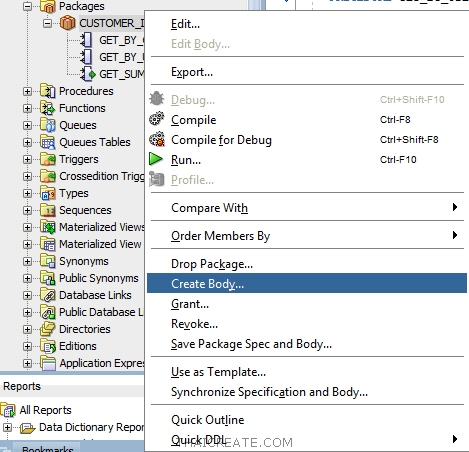Click the Materialized Views folder icon
This screenshot has width=469, height=452.
[48, 227]
